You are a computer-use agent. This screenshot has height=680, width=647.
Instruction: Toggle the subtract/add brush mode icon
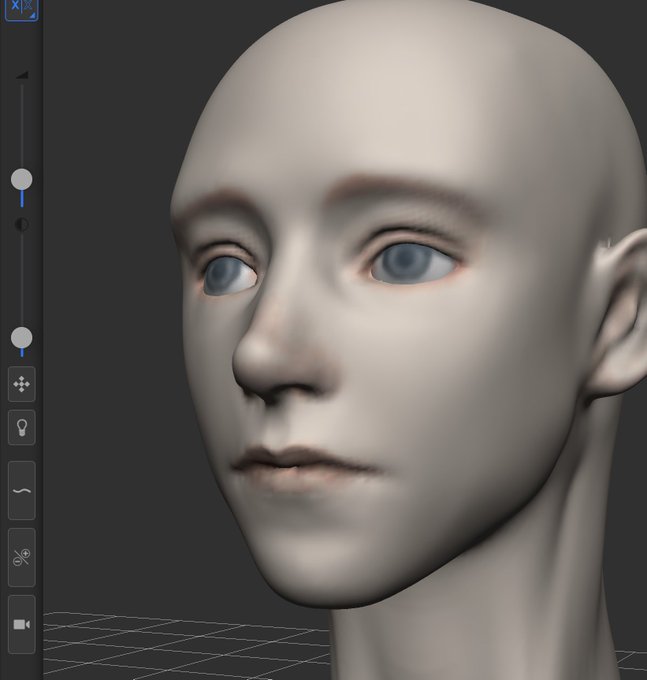pos(22,557)
